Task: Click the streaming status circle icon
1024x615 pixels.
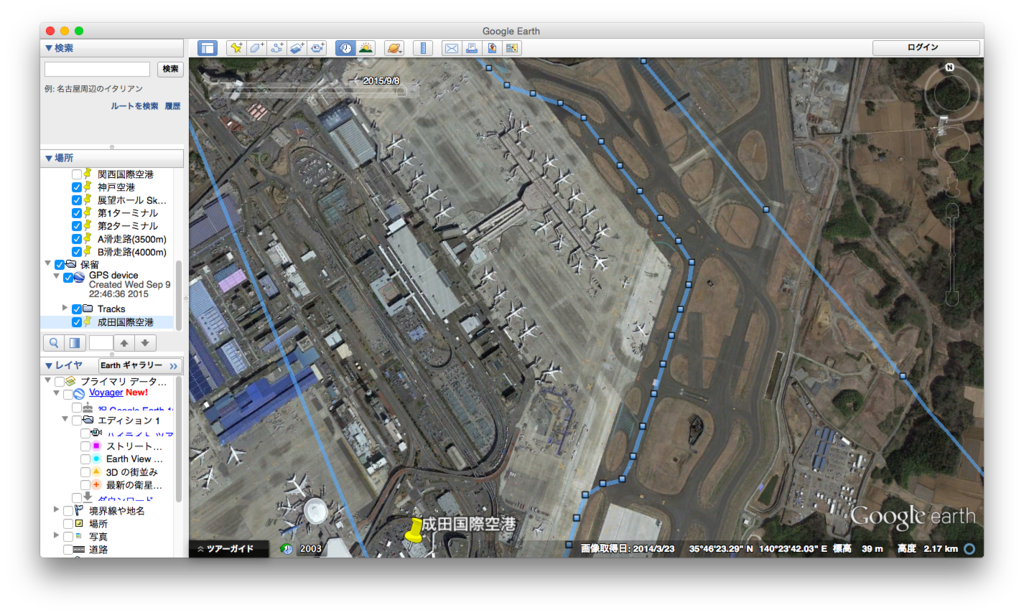Action: click(x=970, y=548)
